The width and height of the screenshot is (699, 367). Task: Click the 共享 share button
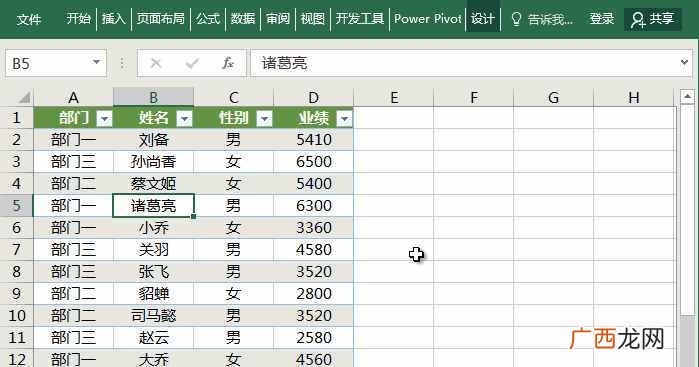[x=653, y=19]
